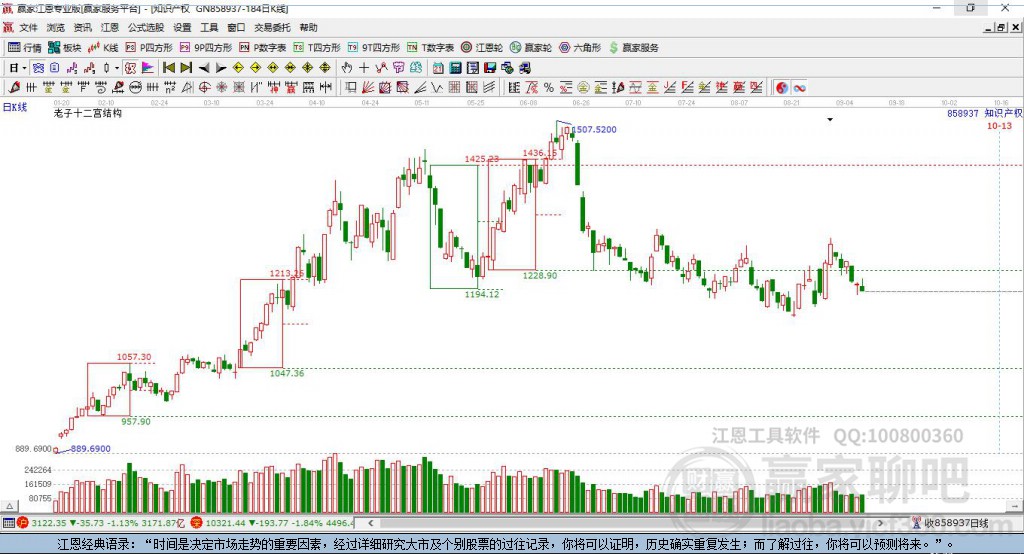The height and width of the screenshot is (554, 1024).
Task: Open the 文件 menu
Action: (28, 27)
